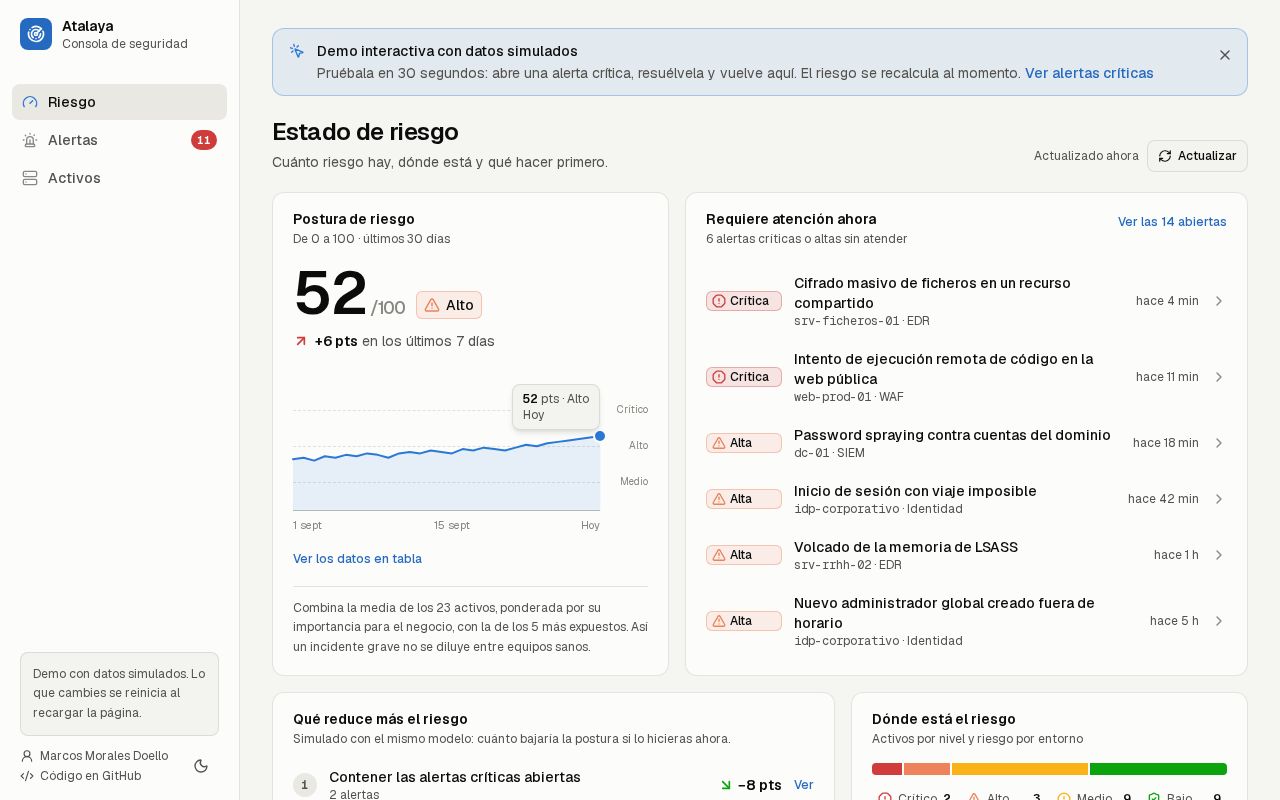The height and width of the screenshot is (800, 1280).
Task: Click user name Marcos Morales Doello
Action: point(104,756)
